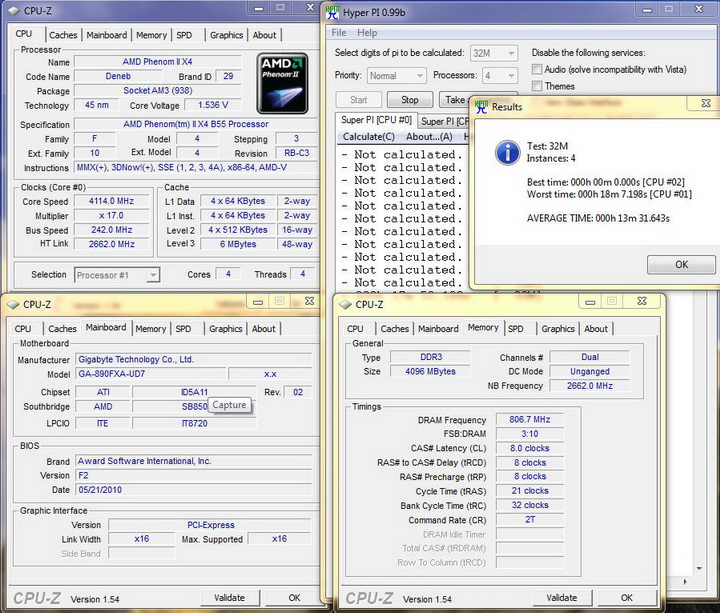Click Validate in Memory CPU-Z window

[x=562, y=598]
